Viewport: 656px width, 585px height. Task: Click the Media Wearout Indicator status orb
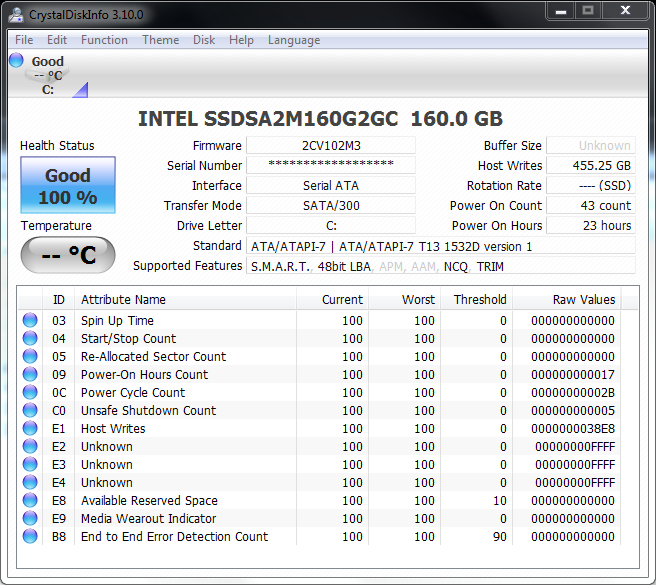tap(30, 518)
